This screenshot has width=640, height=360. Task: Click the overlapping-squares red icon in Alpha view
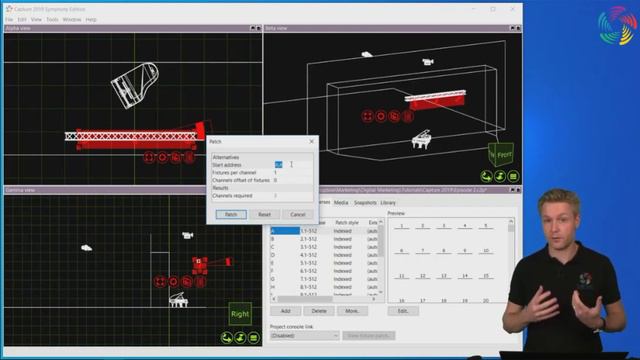coord(176,157)
